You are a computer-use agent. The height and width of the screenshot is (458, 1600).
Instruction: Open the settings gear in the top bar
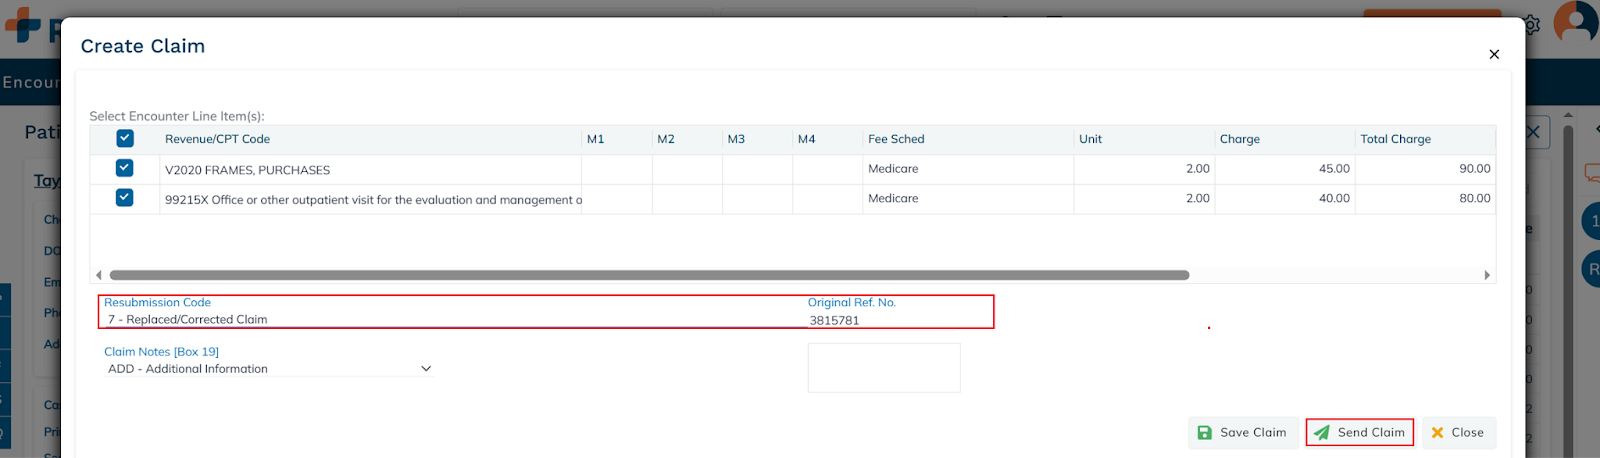[1531, 25]
